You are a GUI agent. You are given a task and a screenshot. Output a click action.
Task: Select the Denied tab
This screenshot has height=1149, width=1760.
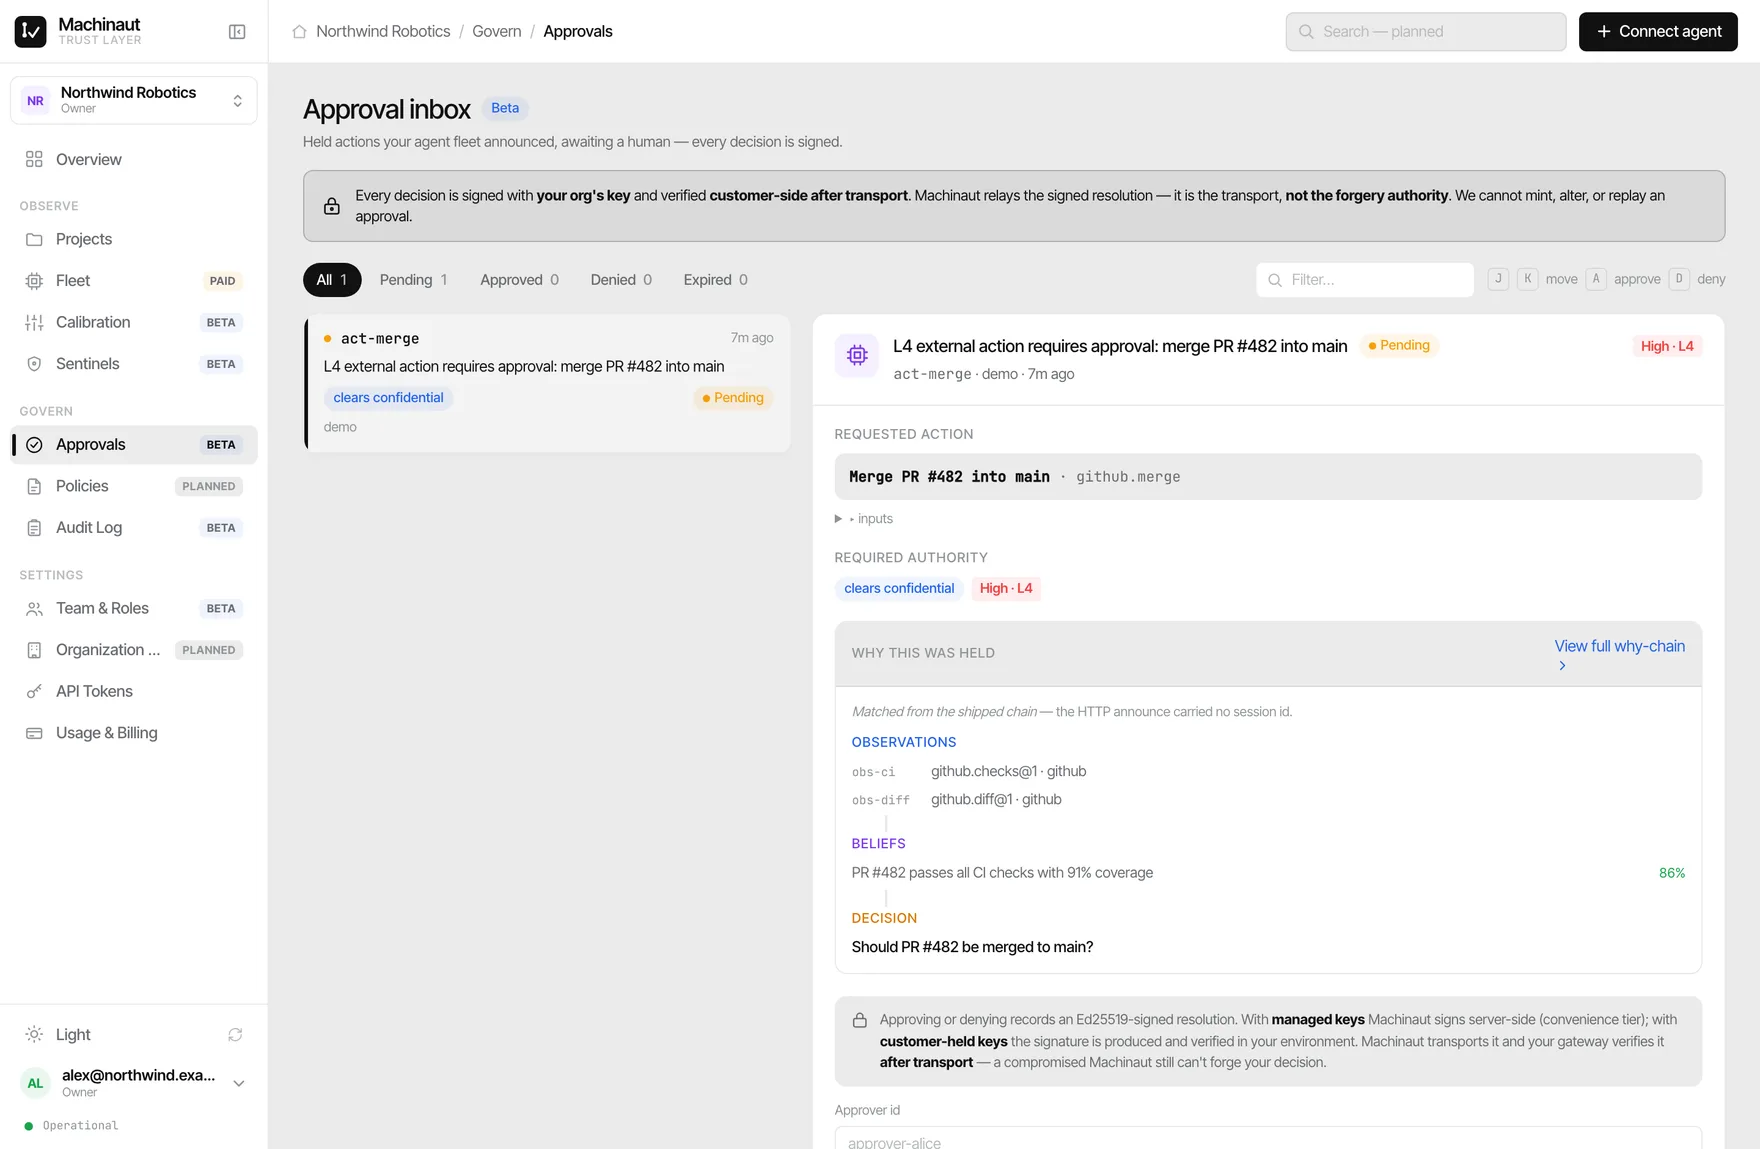[x=621, y=280]
